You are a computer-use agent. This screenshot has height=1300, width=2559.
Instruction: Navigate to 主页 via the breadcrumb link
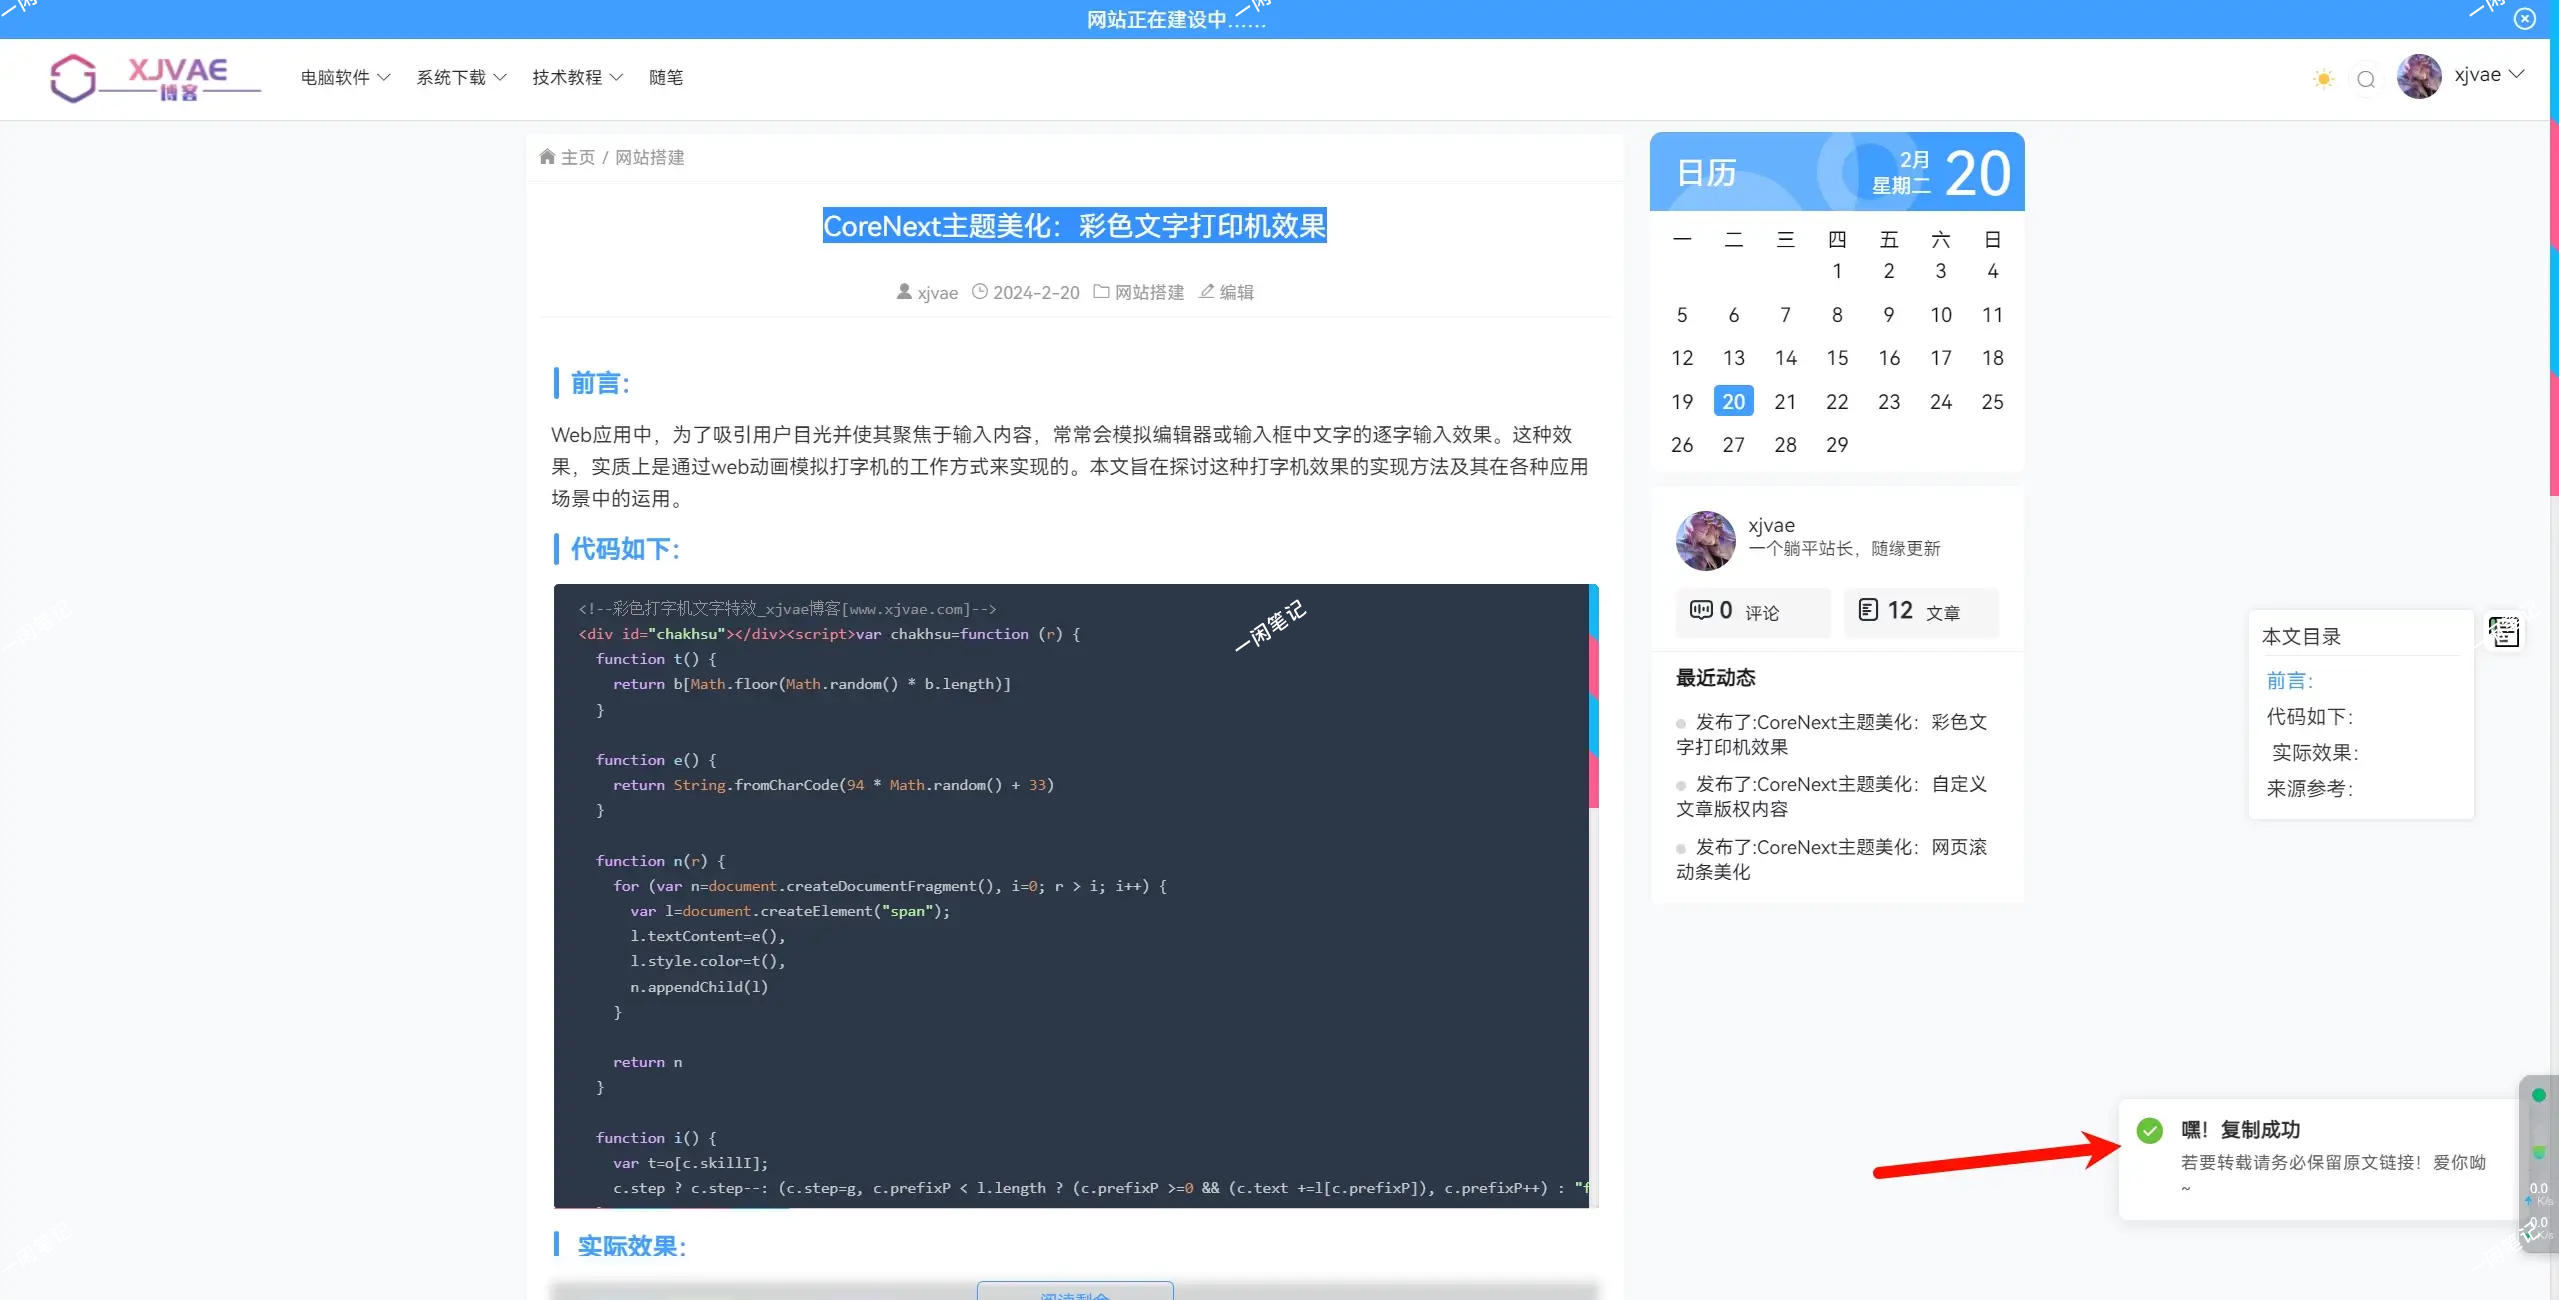pyautogui.click(x=578, y=157)
